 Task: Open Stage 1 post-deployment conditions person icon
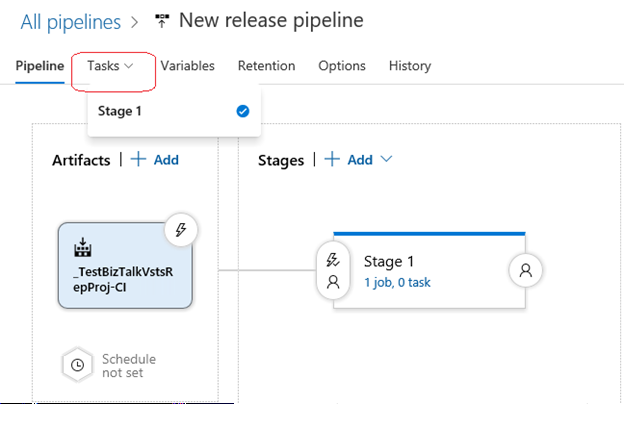pyautogui.click(x=526, y=270)
